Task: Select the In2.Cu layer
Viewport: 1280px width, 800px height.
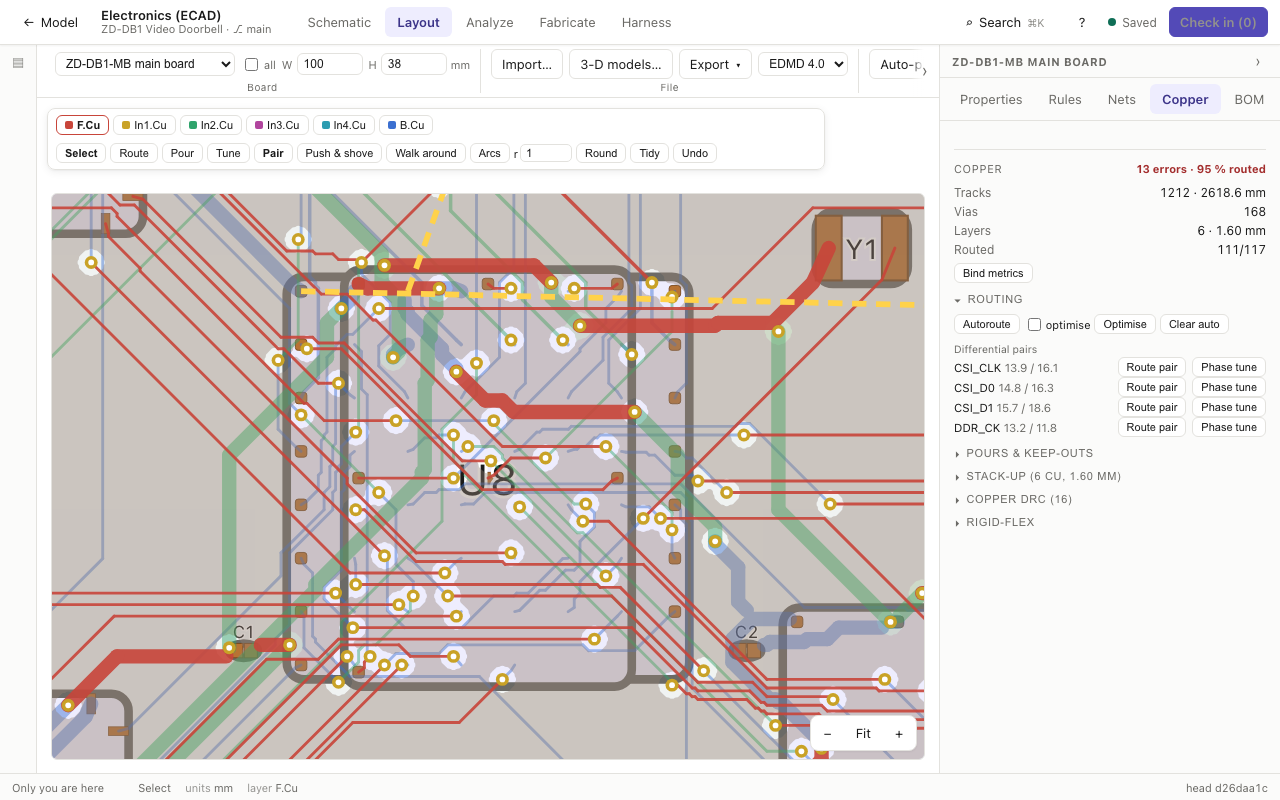Action: point(211,125)
